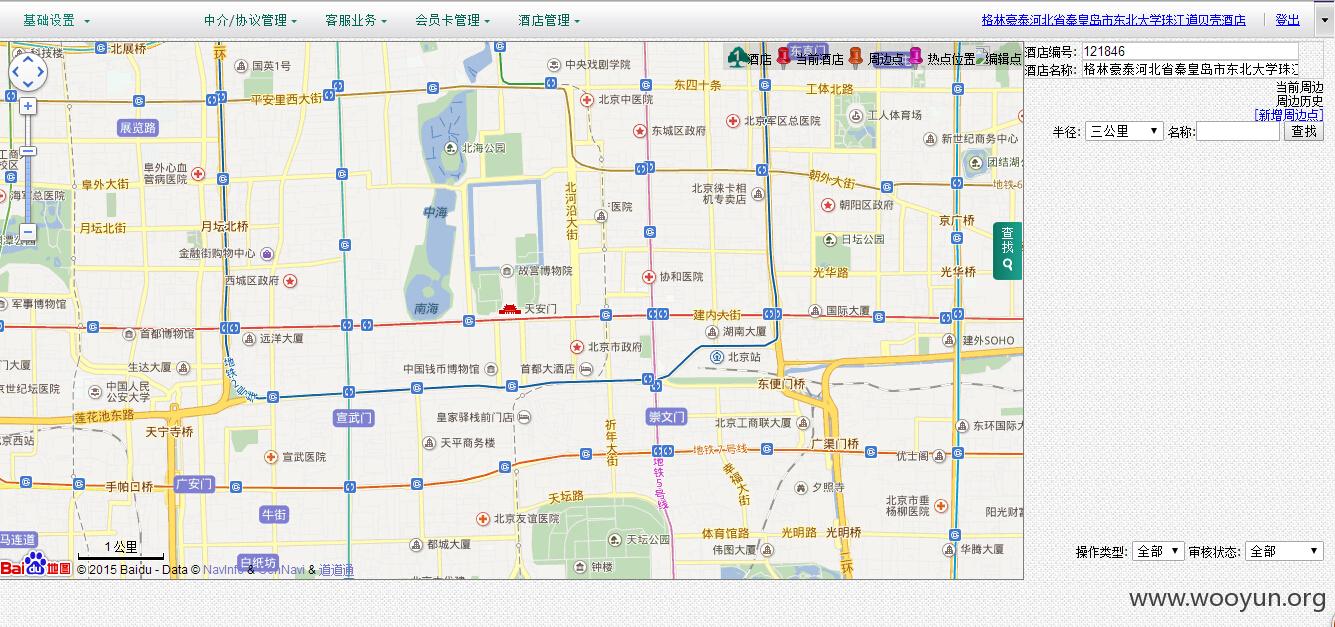Click the 西城区政府 star marker
The height and width of the screenshot is (627, 1335).
pos(290,281)
